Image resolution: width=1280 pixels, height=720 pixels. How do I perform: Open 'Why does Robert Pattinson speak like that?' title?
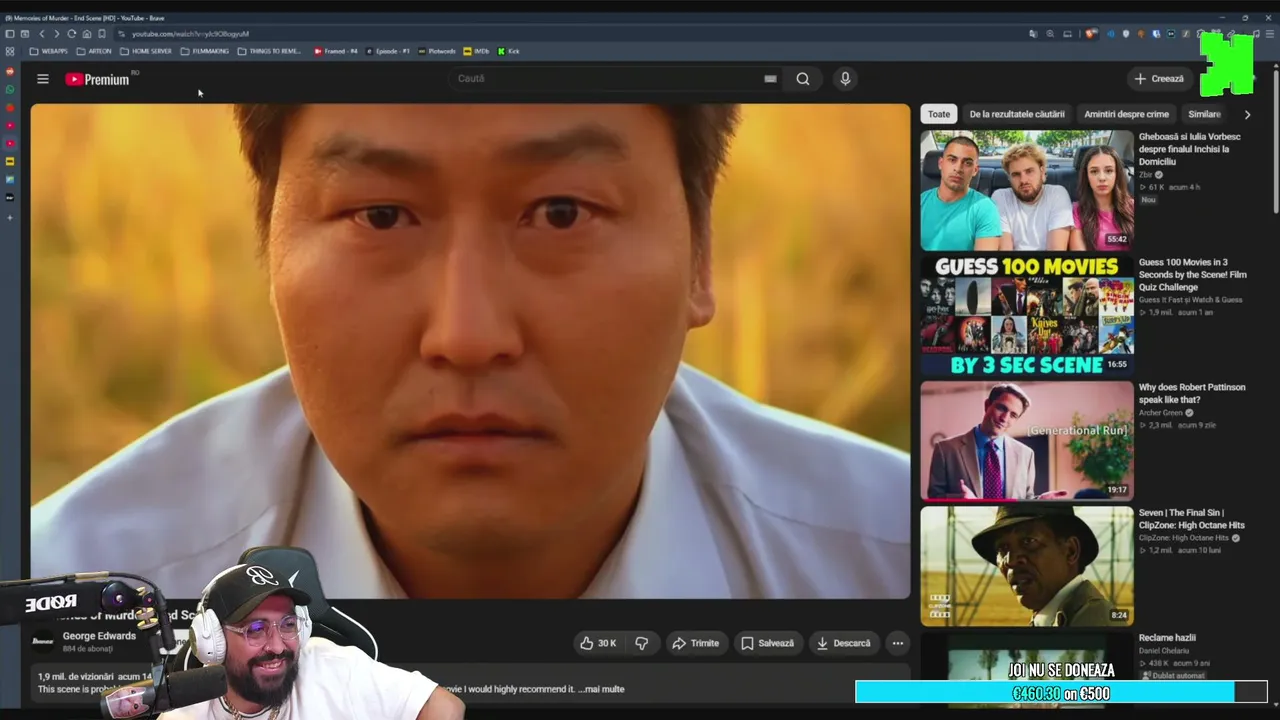click(1192, 393)
